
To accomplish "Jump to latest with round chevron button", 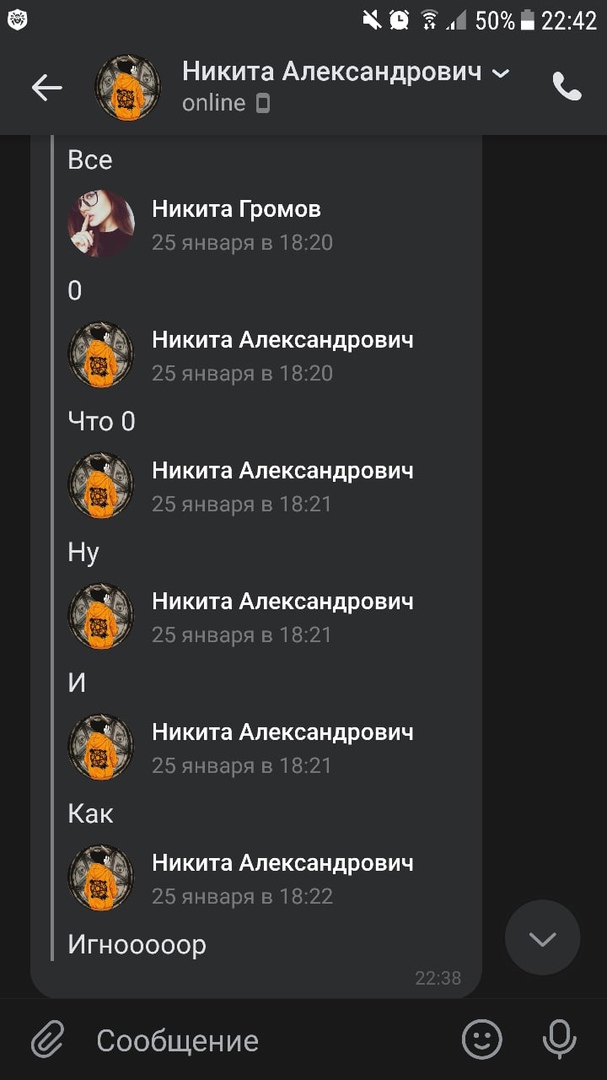I will pos(542,937).
